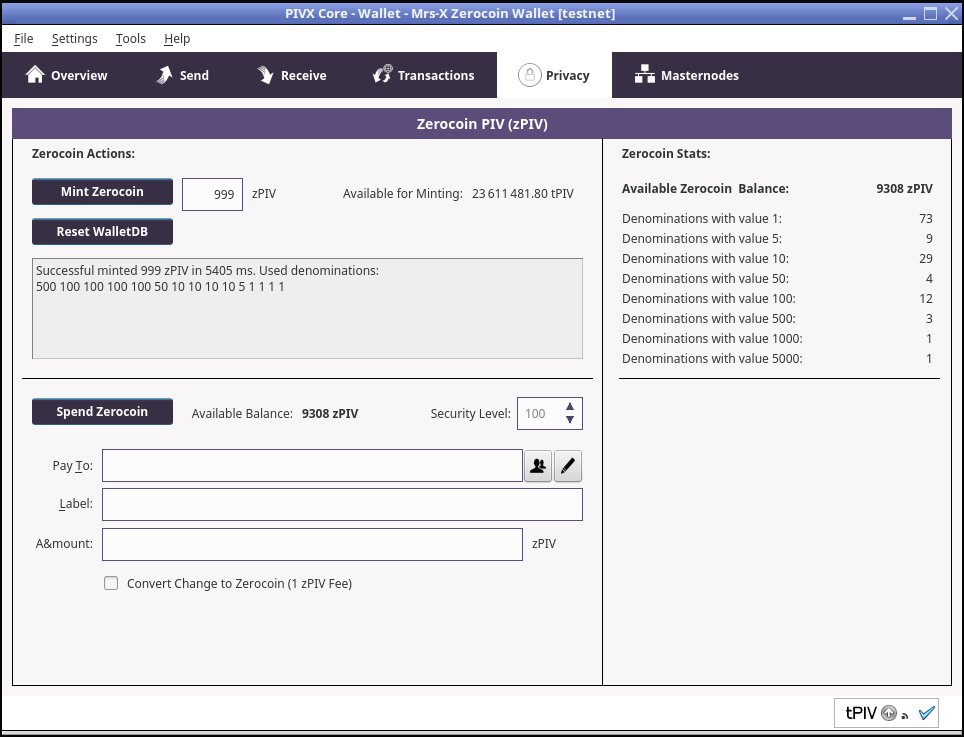Viewport: 964px width, 737px height.
Task: Click the '23 611 481.80 tPIV' minting amount
Action: coord(523,194)
